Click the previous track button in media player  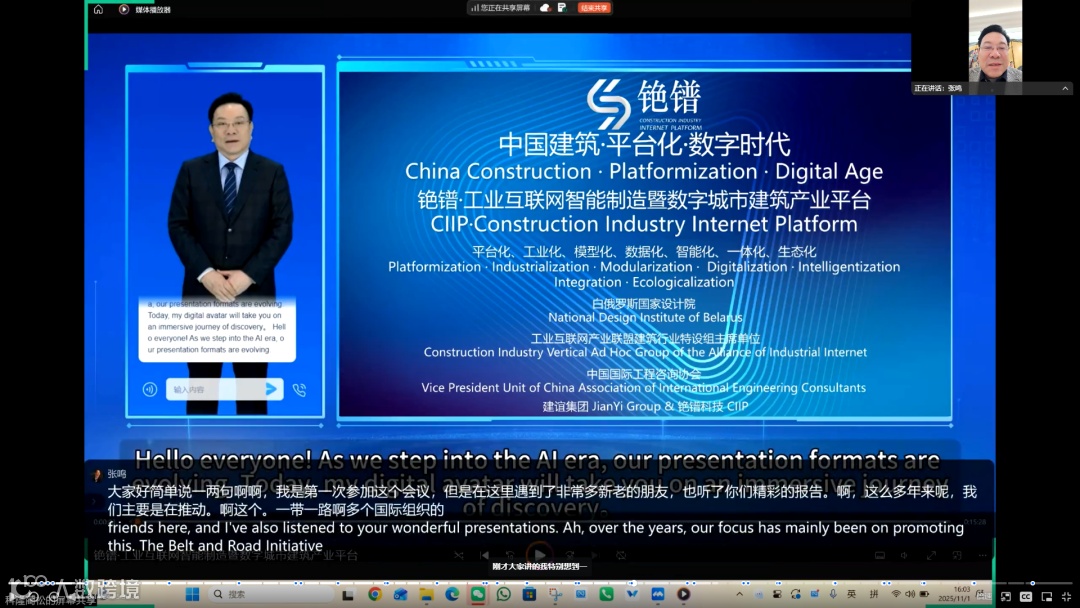click(484, 555)
